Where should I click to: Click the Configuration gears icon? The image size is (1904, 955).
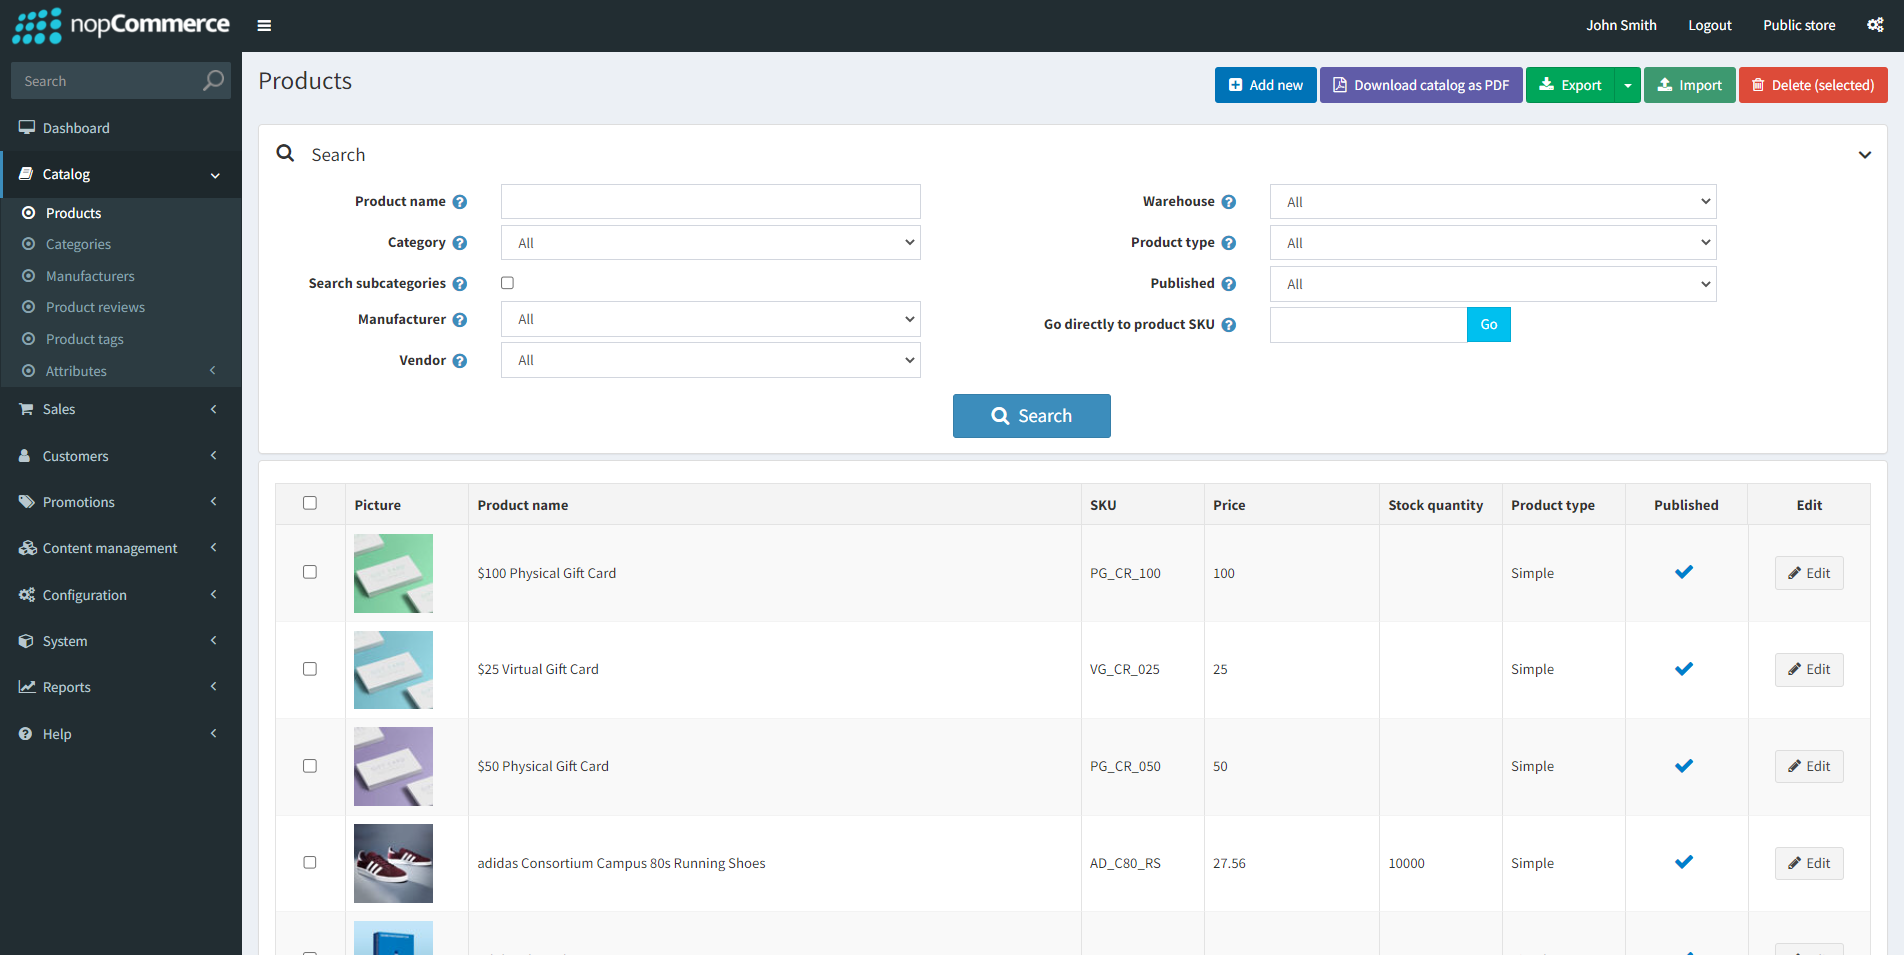[27, 595]
